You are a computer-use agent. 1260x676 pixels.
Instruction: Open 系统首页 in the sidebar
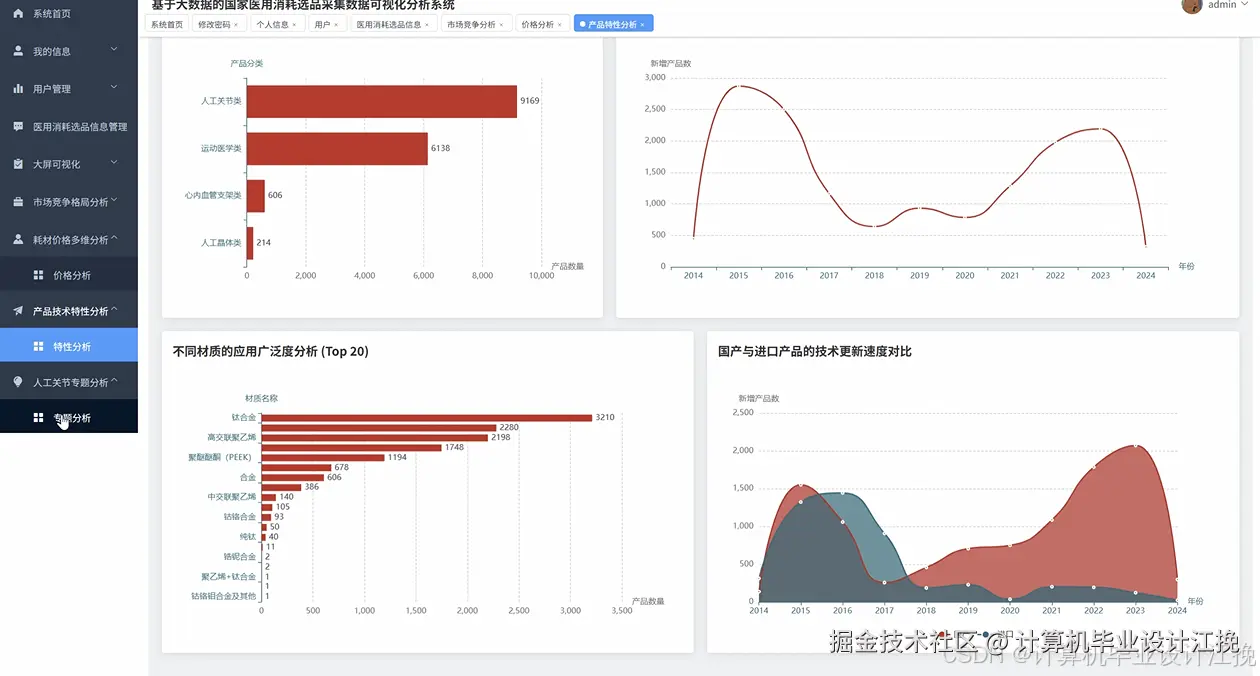(x=69, y=14)
